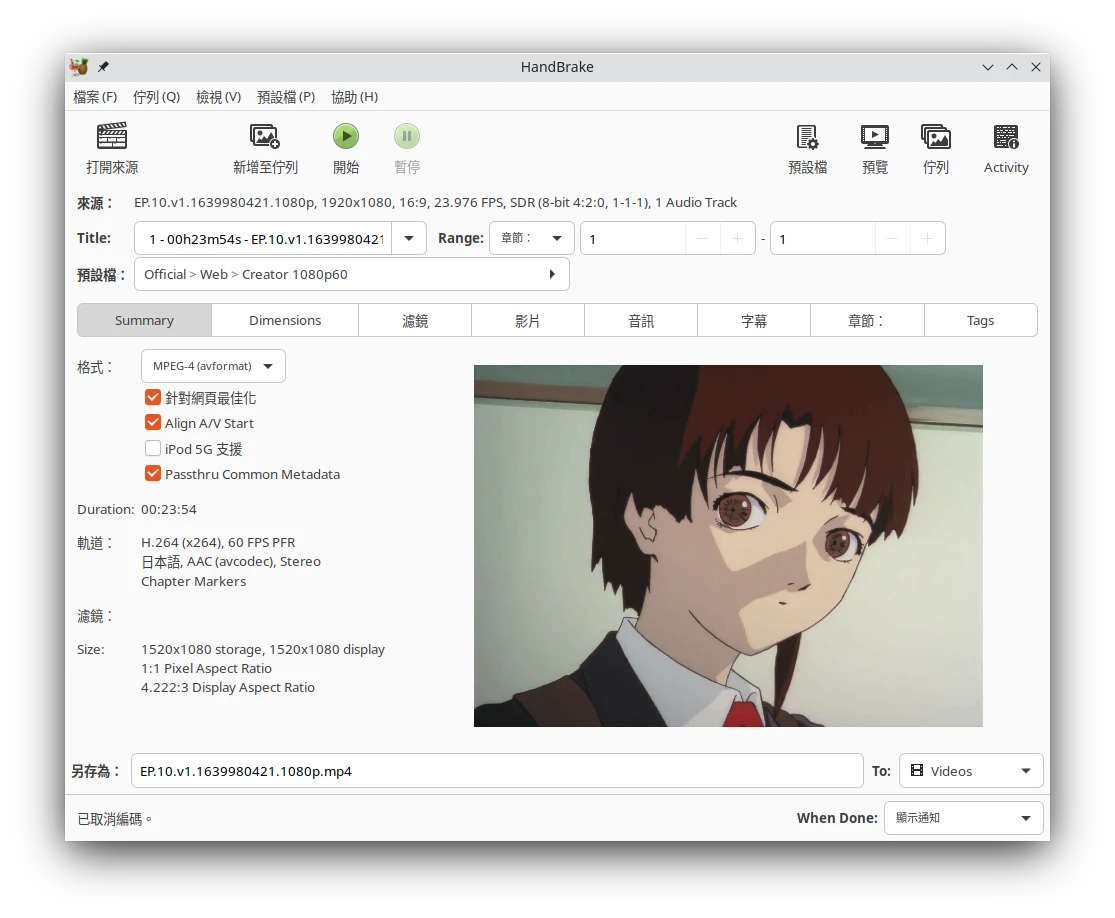Viewport: 1115px width, 918px height.
Task: Switch to the Dimensions tab
Action: pyautogui.click(x=285, y=321)
